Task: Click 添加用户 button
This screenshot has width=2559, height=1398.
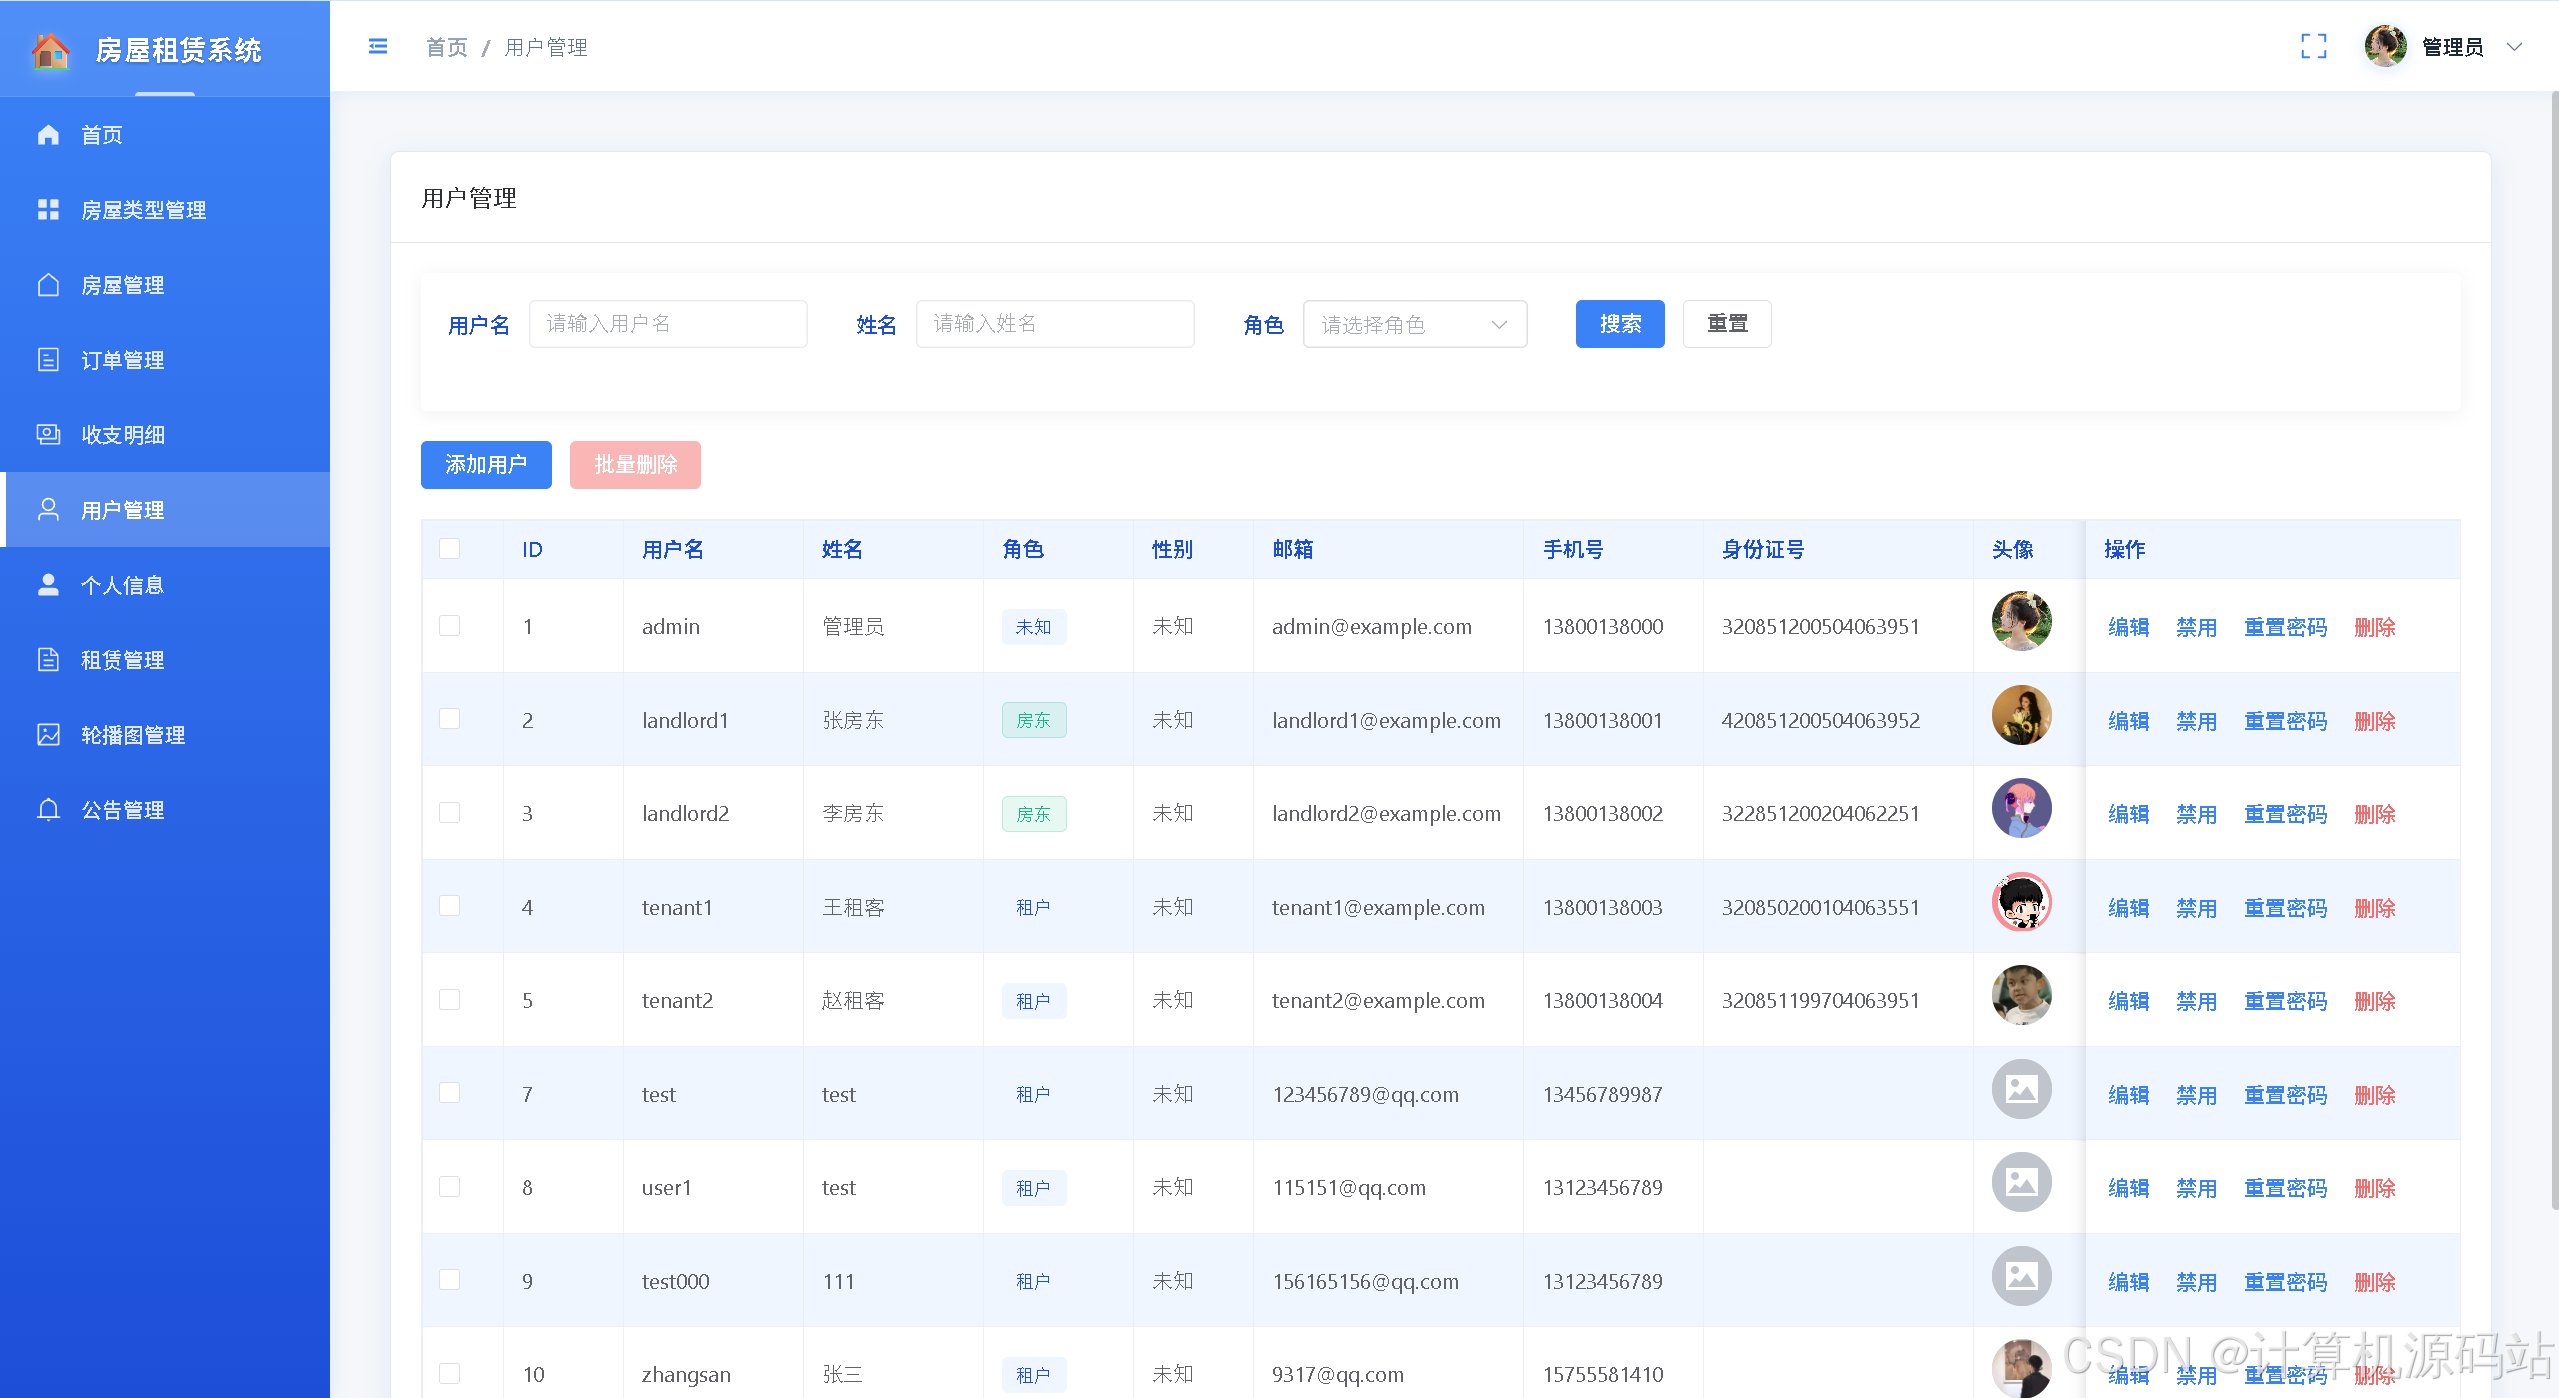Action: (x=486, y=465)
